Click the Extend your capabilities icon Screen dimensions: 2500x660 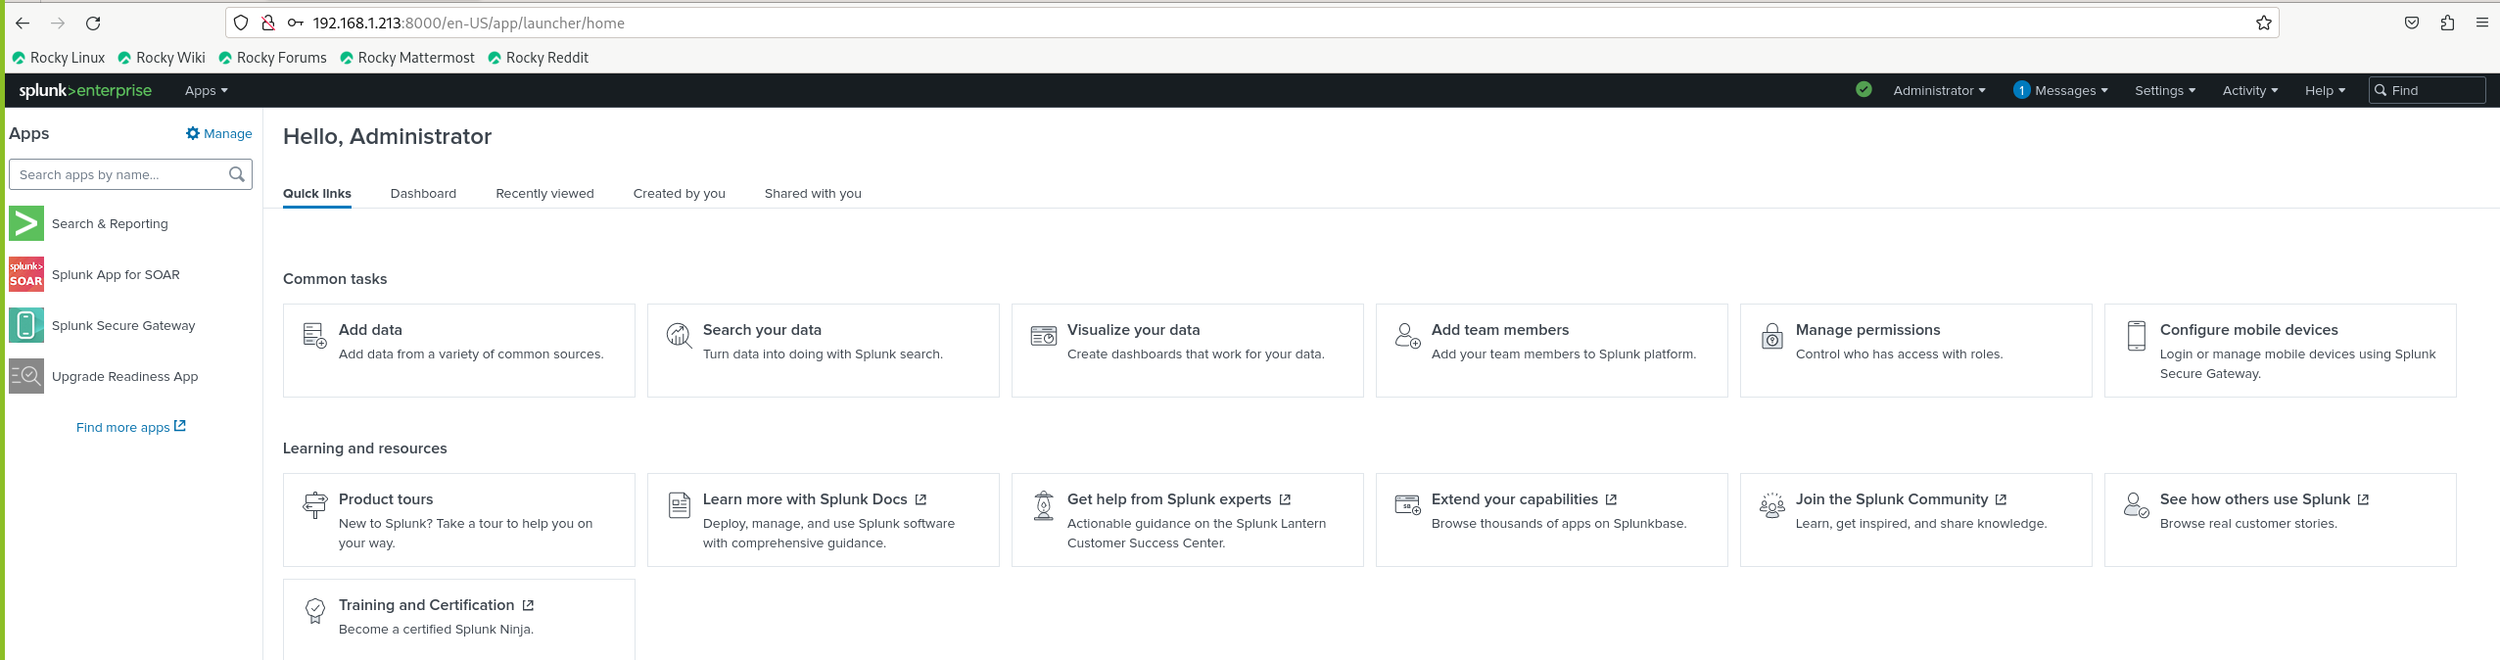(1407, 505)
